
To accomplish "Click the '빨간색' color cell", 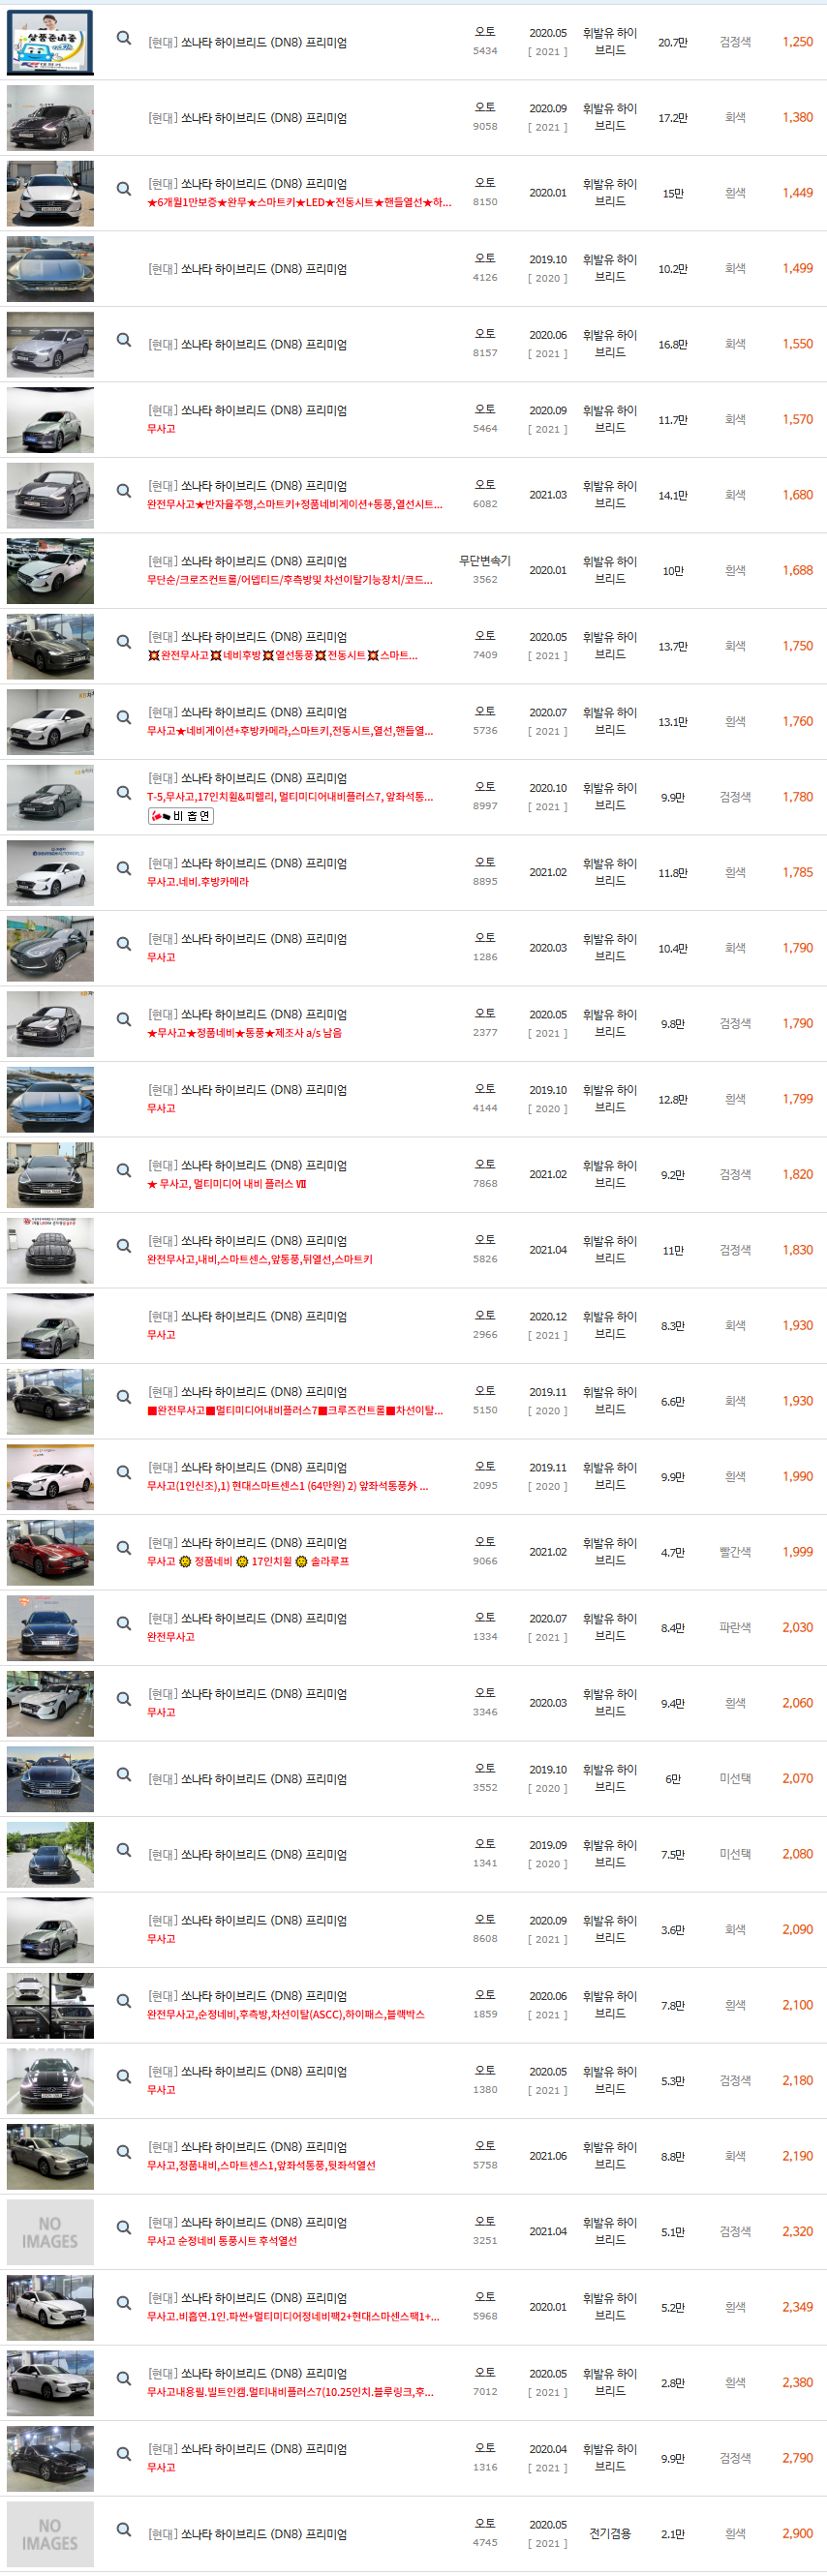I will pyautogui.click(x=735, y=1552).
